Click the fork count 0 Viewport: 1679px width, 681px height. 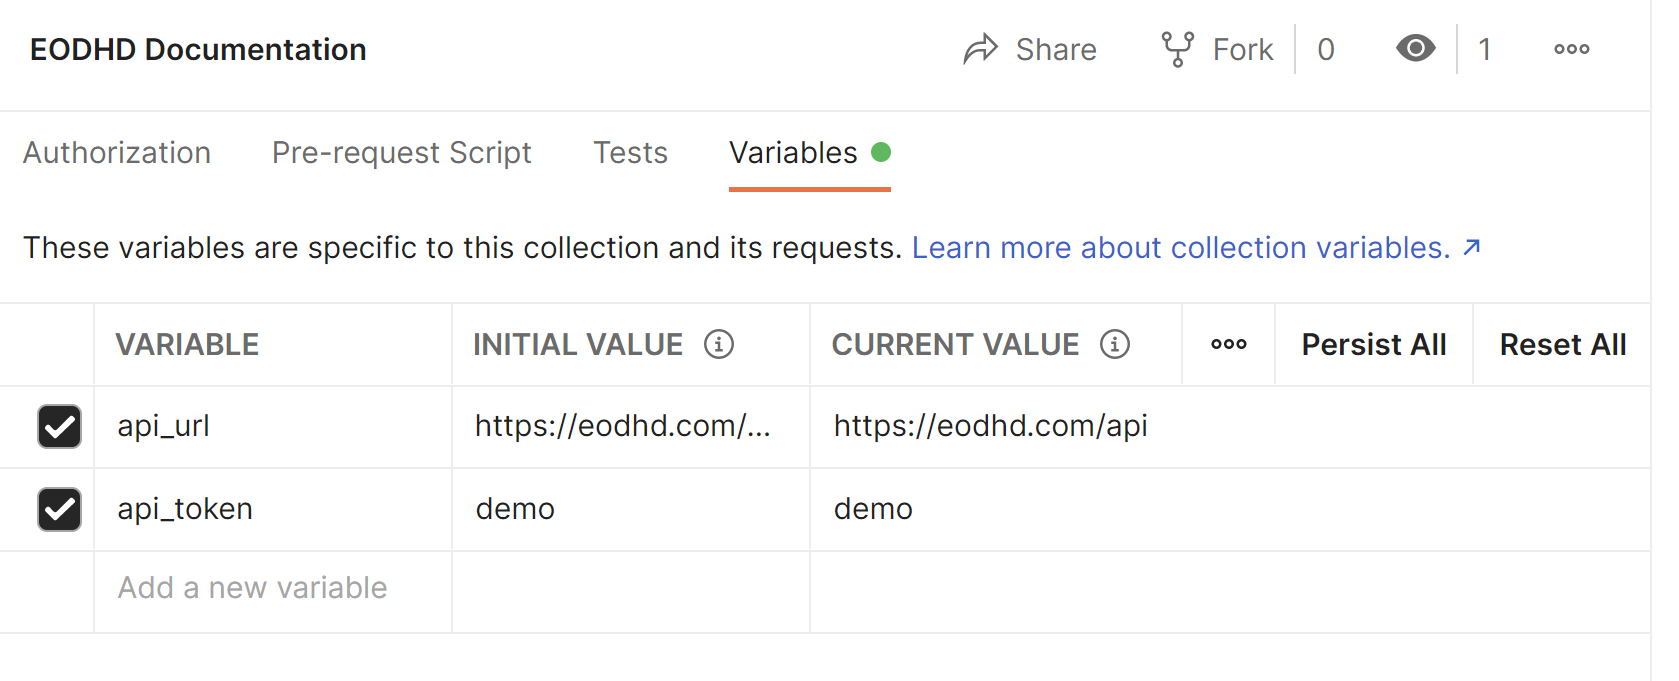[1326, 49]
